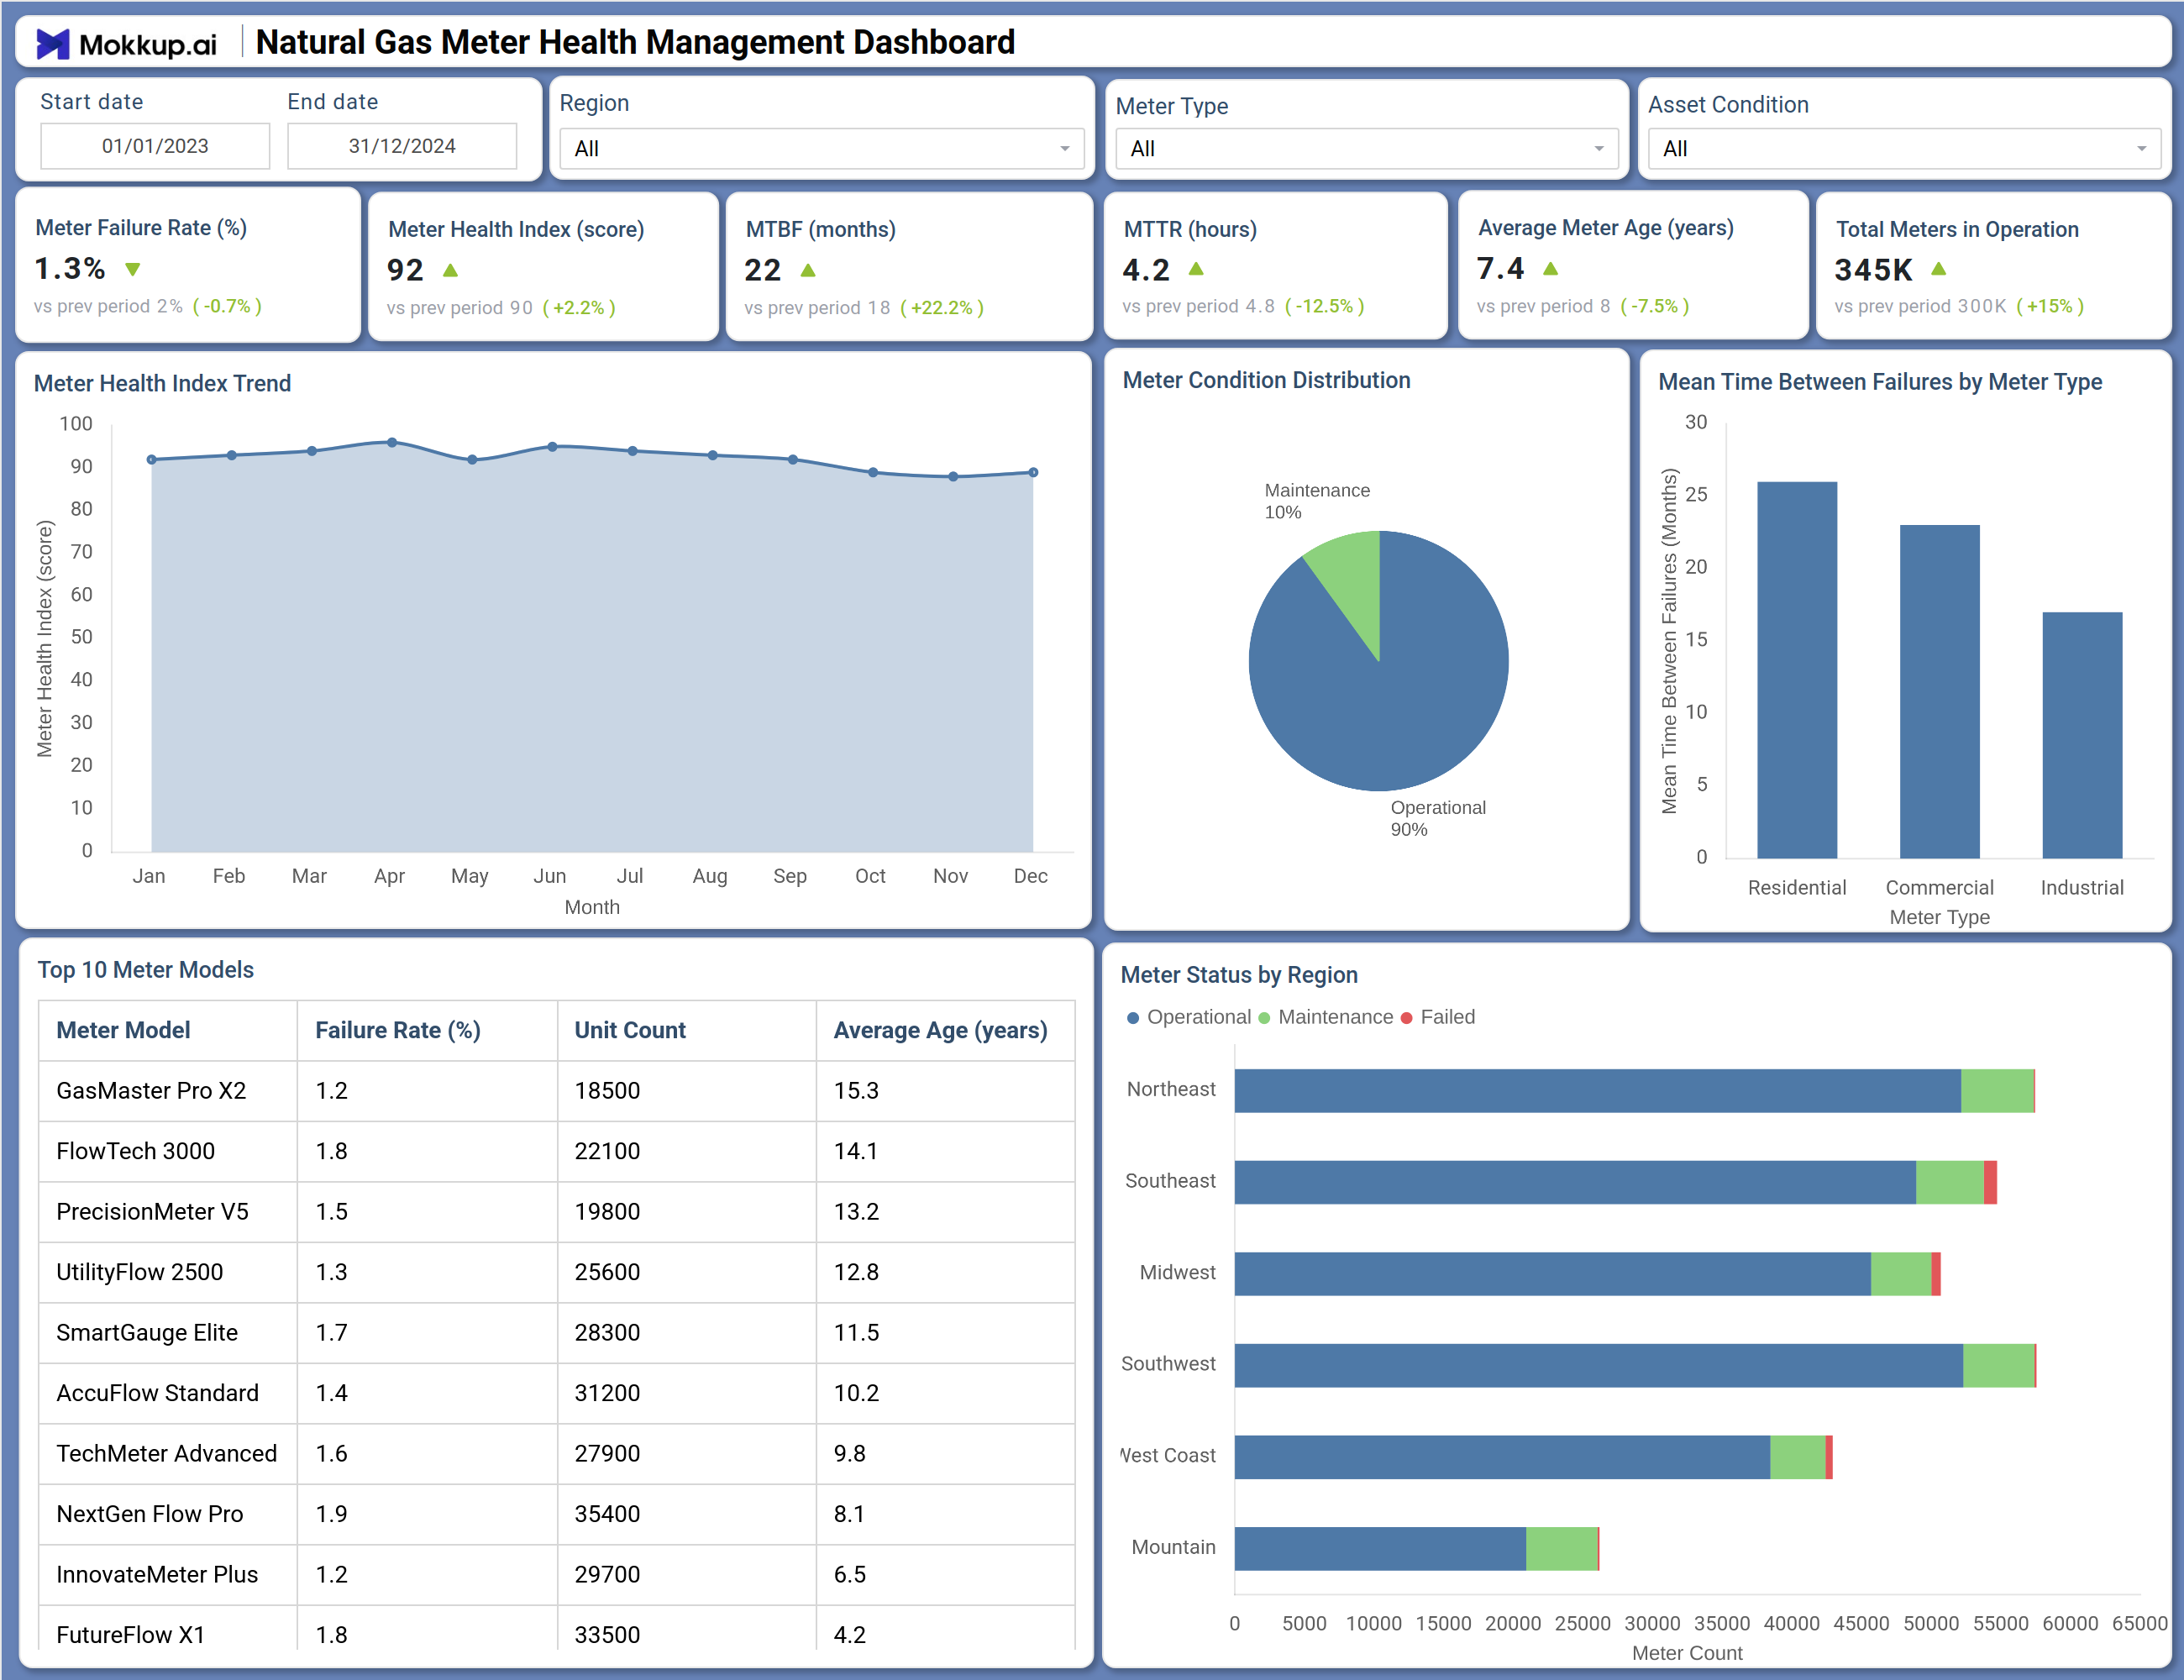Click the MTBF (+22.2%) change text
This screenshot has height=1680, width=2184.
point(942,308)
